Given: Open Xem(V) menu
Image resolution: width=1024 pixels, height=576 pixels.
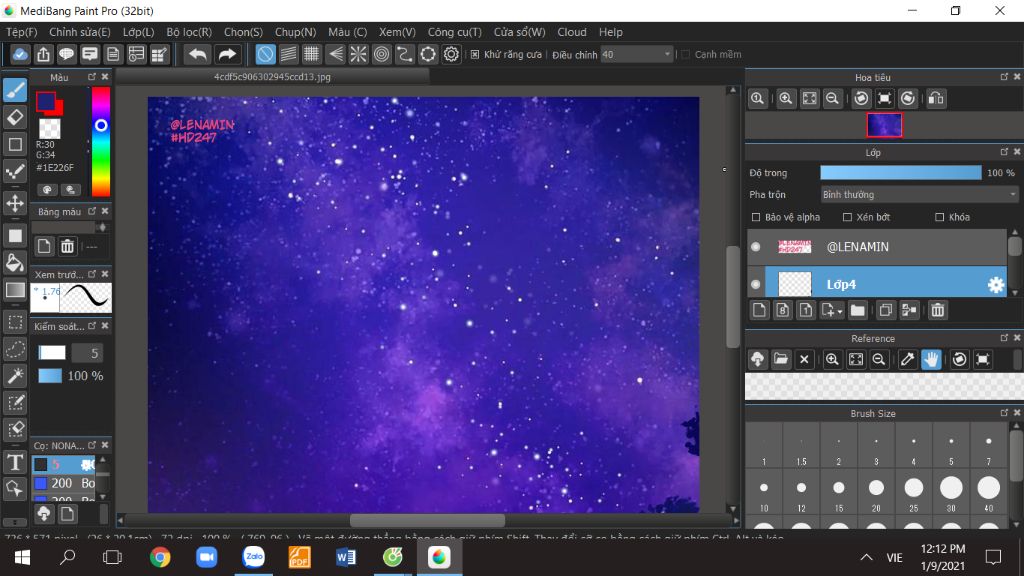Looking at the screenshot, I should click(x=397, y=32).
